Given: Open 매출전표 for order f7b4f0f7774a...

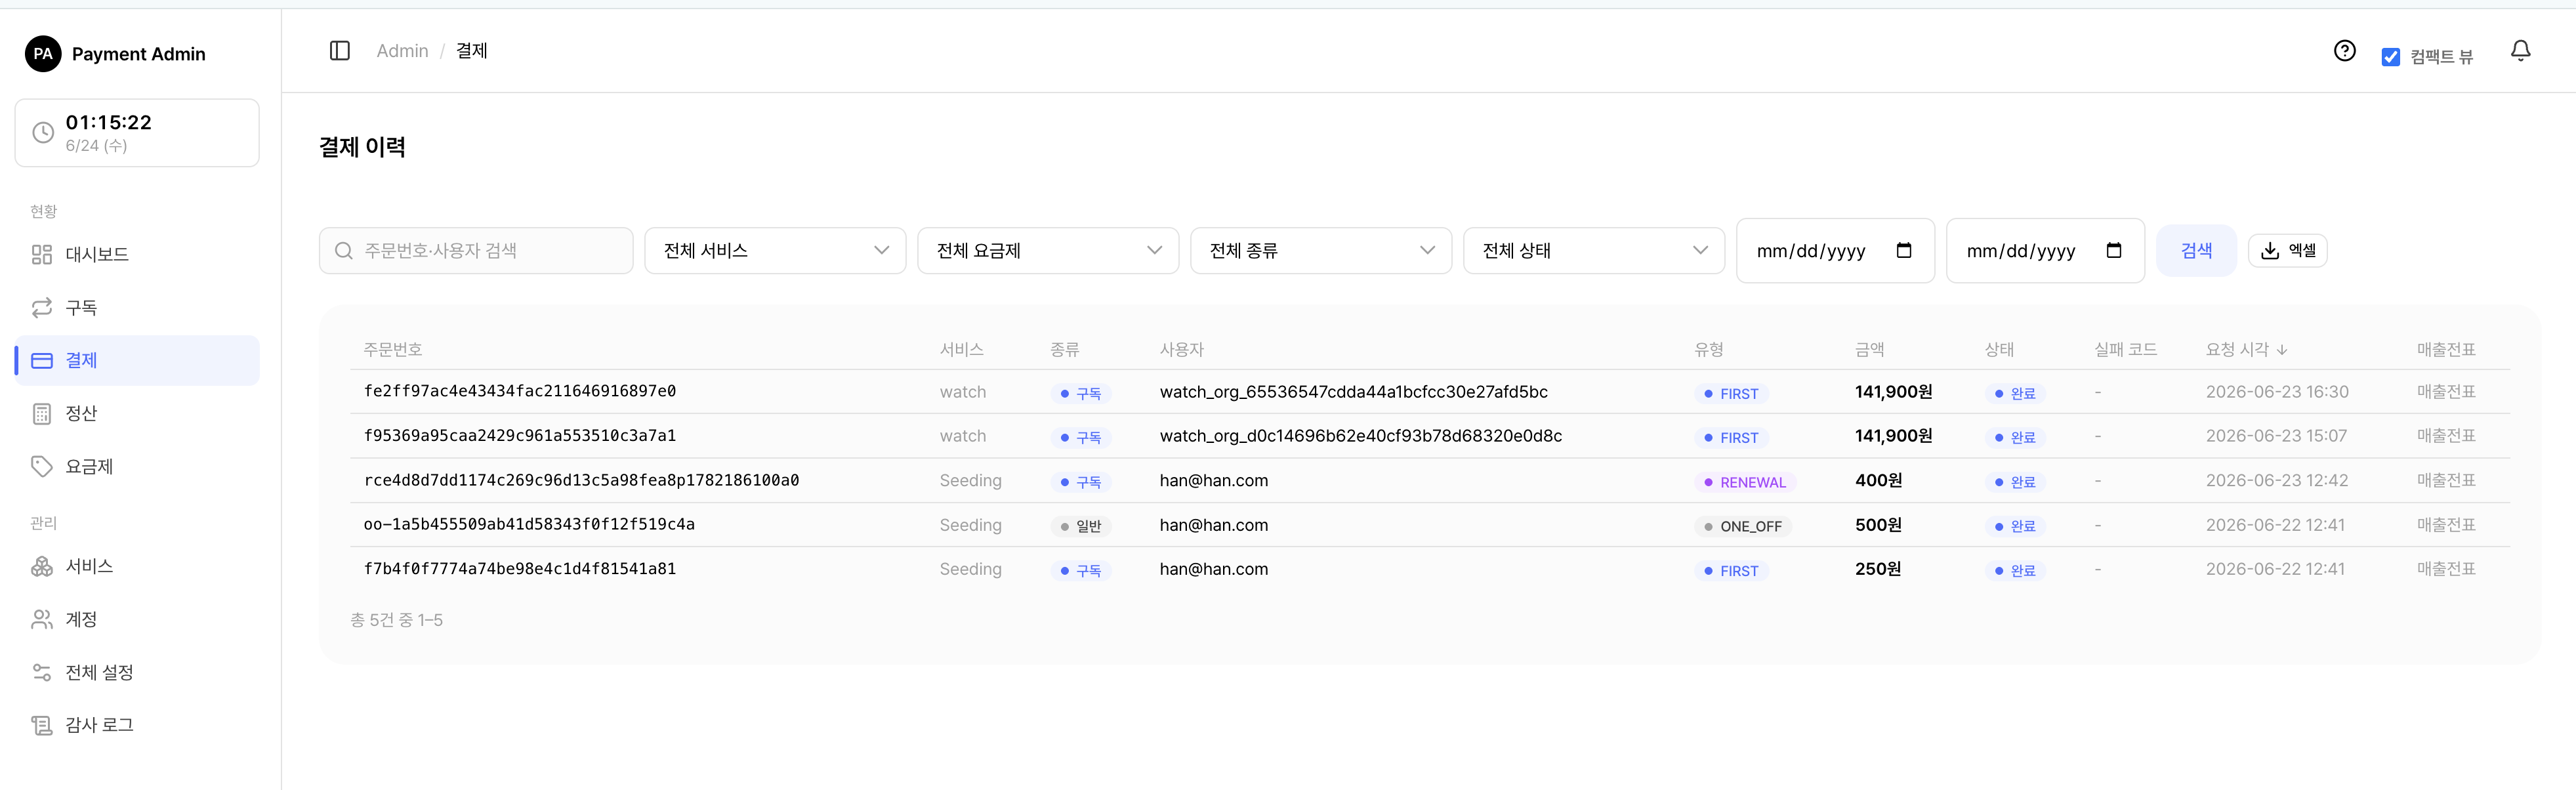Looking at the screenshot, I should point(2446,569).
